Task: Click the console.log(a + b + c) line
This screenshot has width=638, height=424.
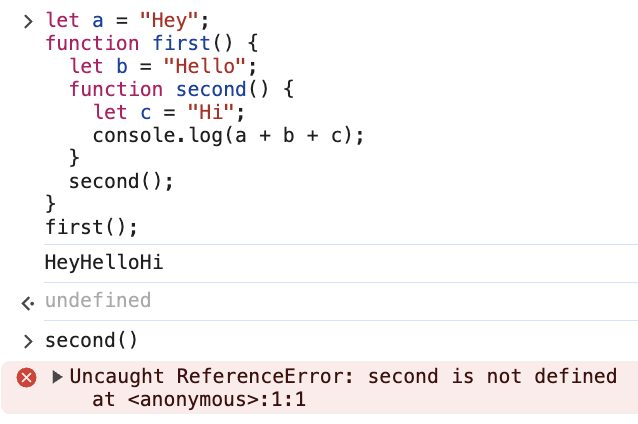Action: [x=229, y=135]
